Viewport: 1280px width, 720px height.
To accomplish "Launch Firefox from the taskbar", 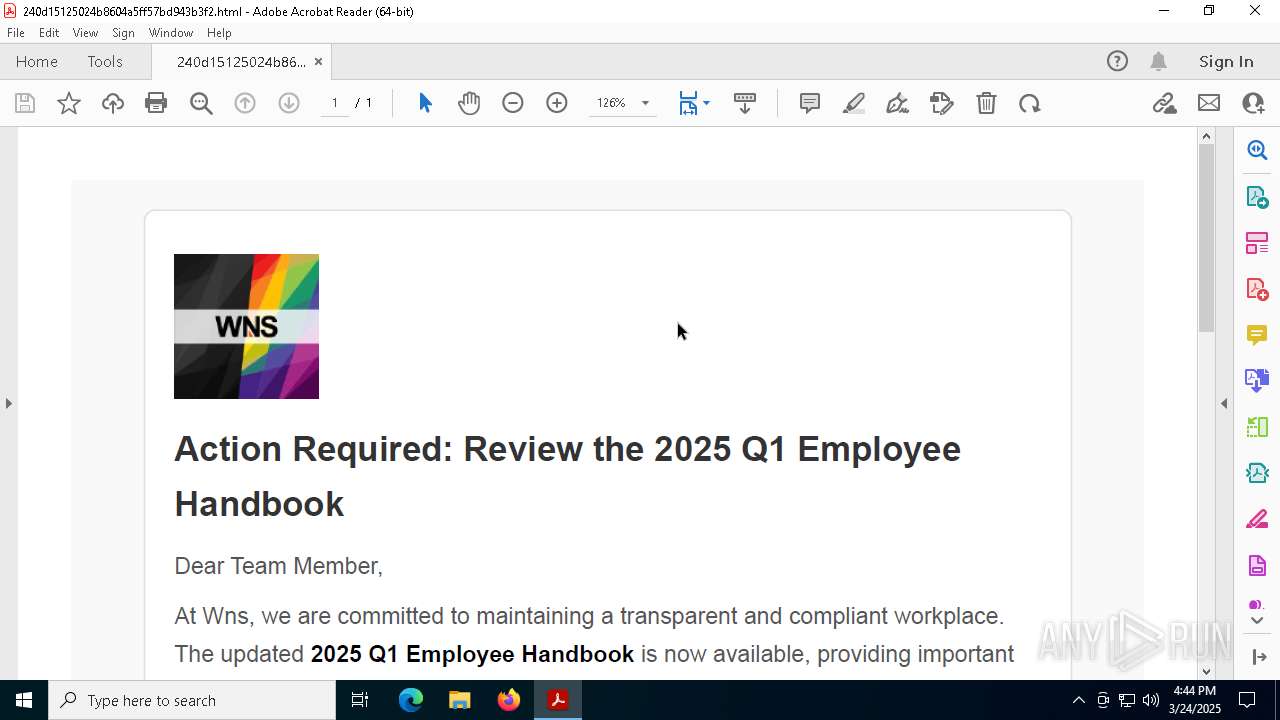I will pyautogui.click(x=509, y=700).
